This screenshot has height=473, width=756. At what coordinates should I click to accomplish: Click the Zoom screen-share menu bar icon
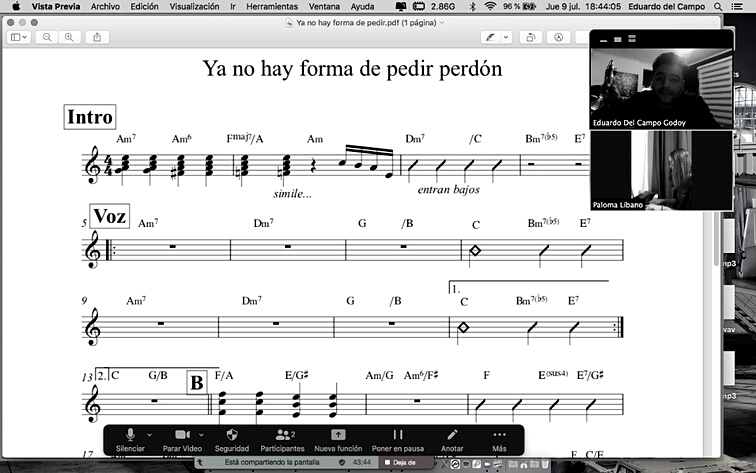coord(401,6)
